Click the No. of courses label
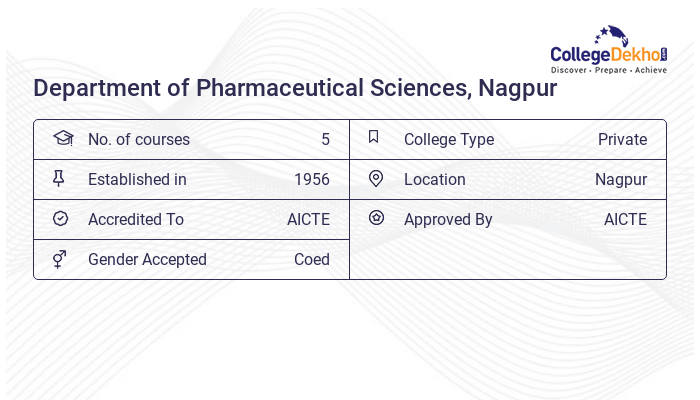 click(139, 139)
